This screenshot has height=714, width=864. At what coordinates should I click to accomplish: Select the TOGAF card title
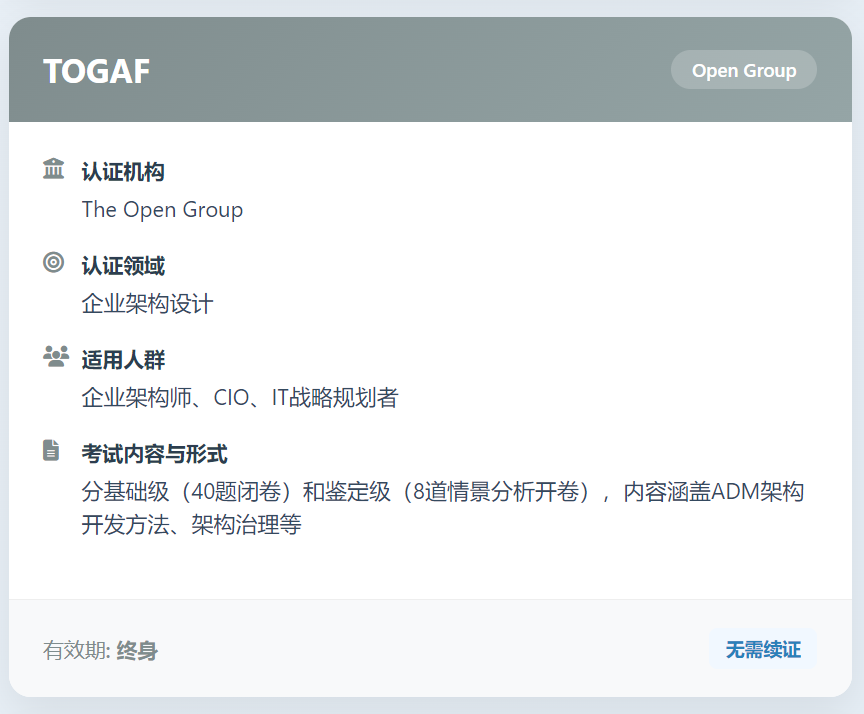click(97, 71)
